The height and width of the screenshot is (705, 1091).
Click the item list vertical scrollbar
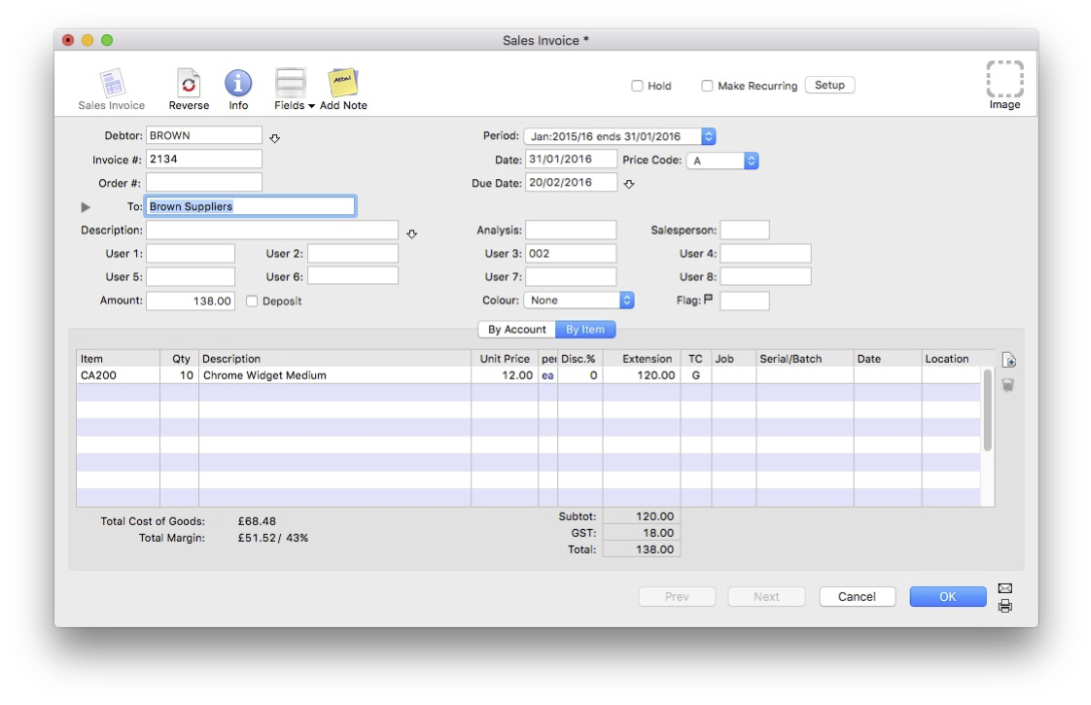click(x=987, y=410)
